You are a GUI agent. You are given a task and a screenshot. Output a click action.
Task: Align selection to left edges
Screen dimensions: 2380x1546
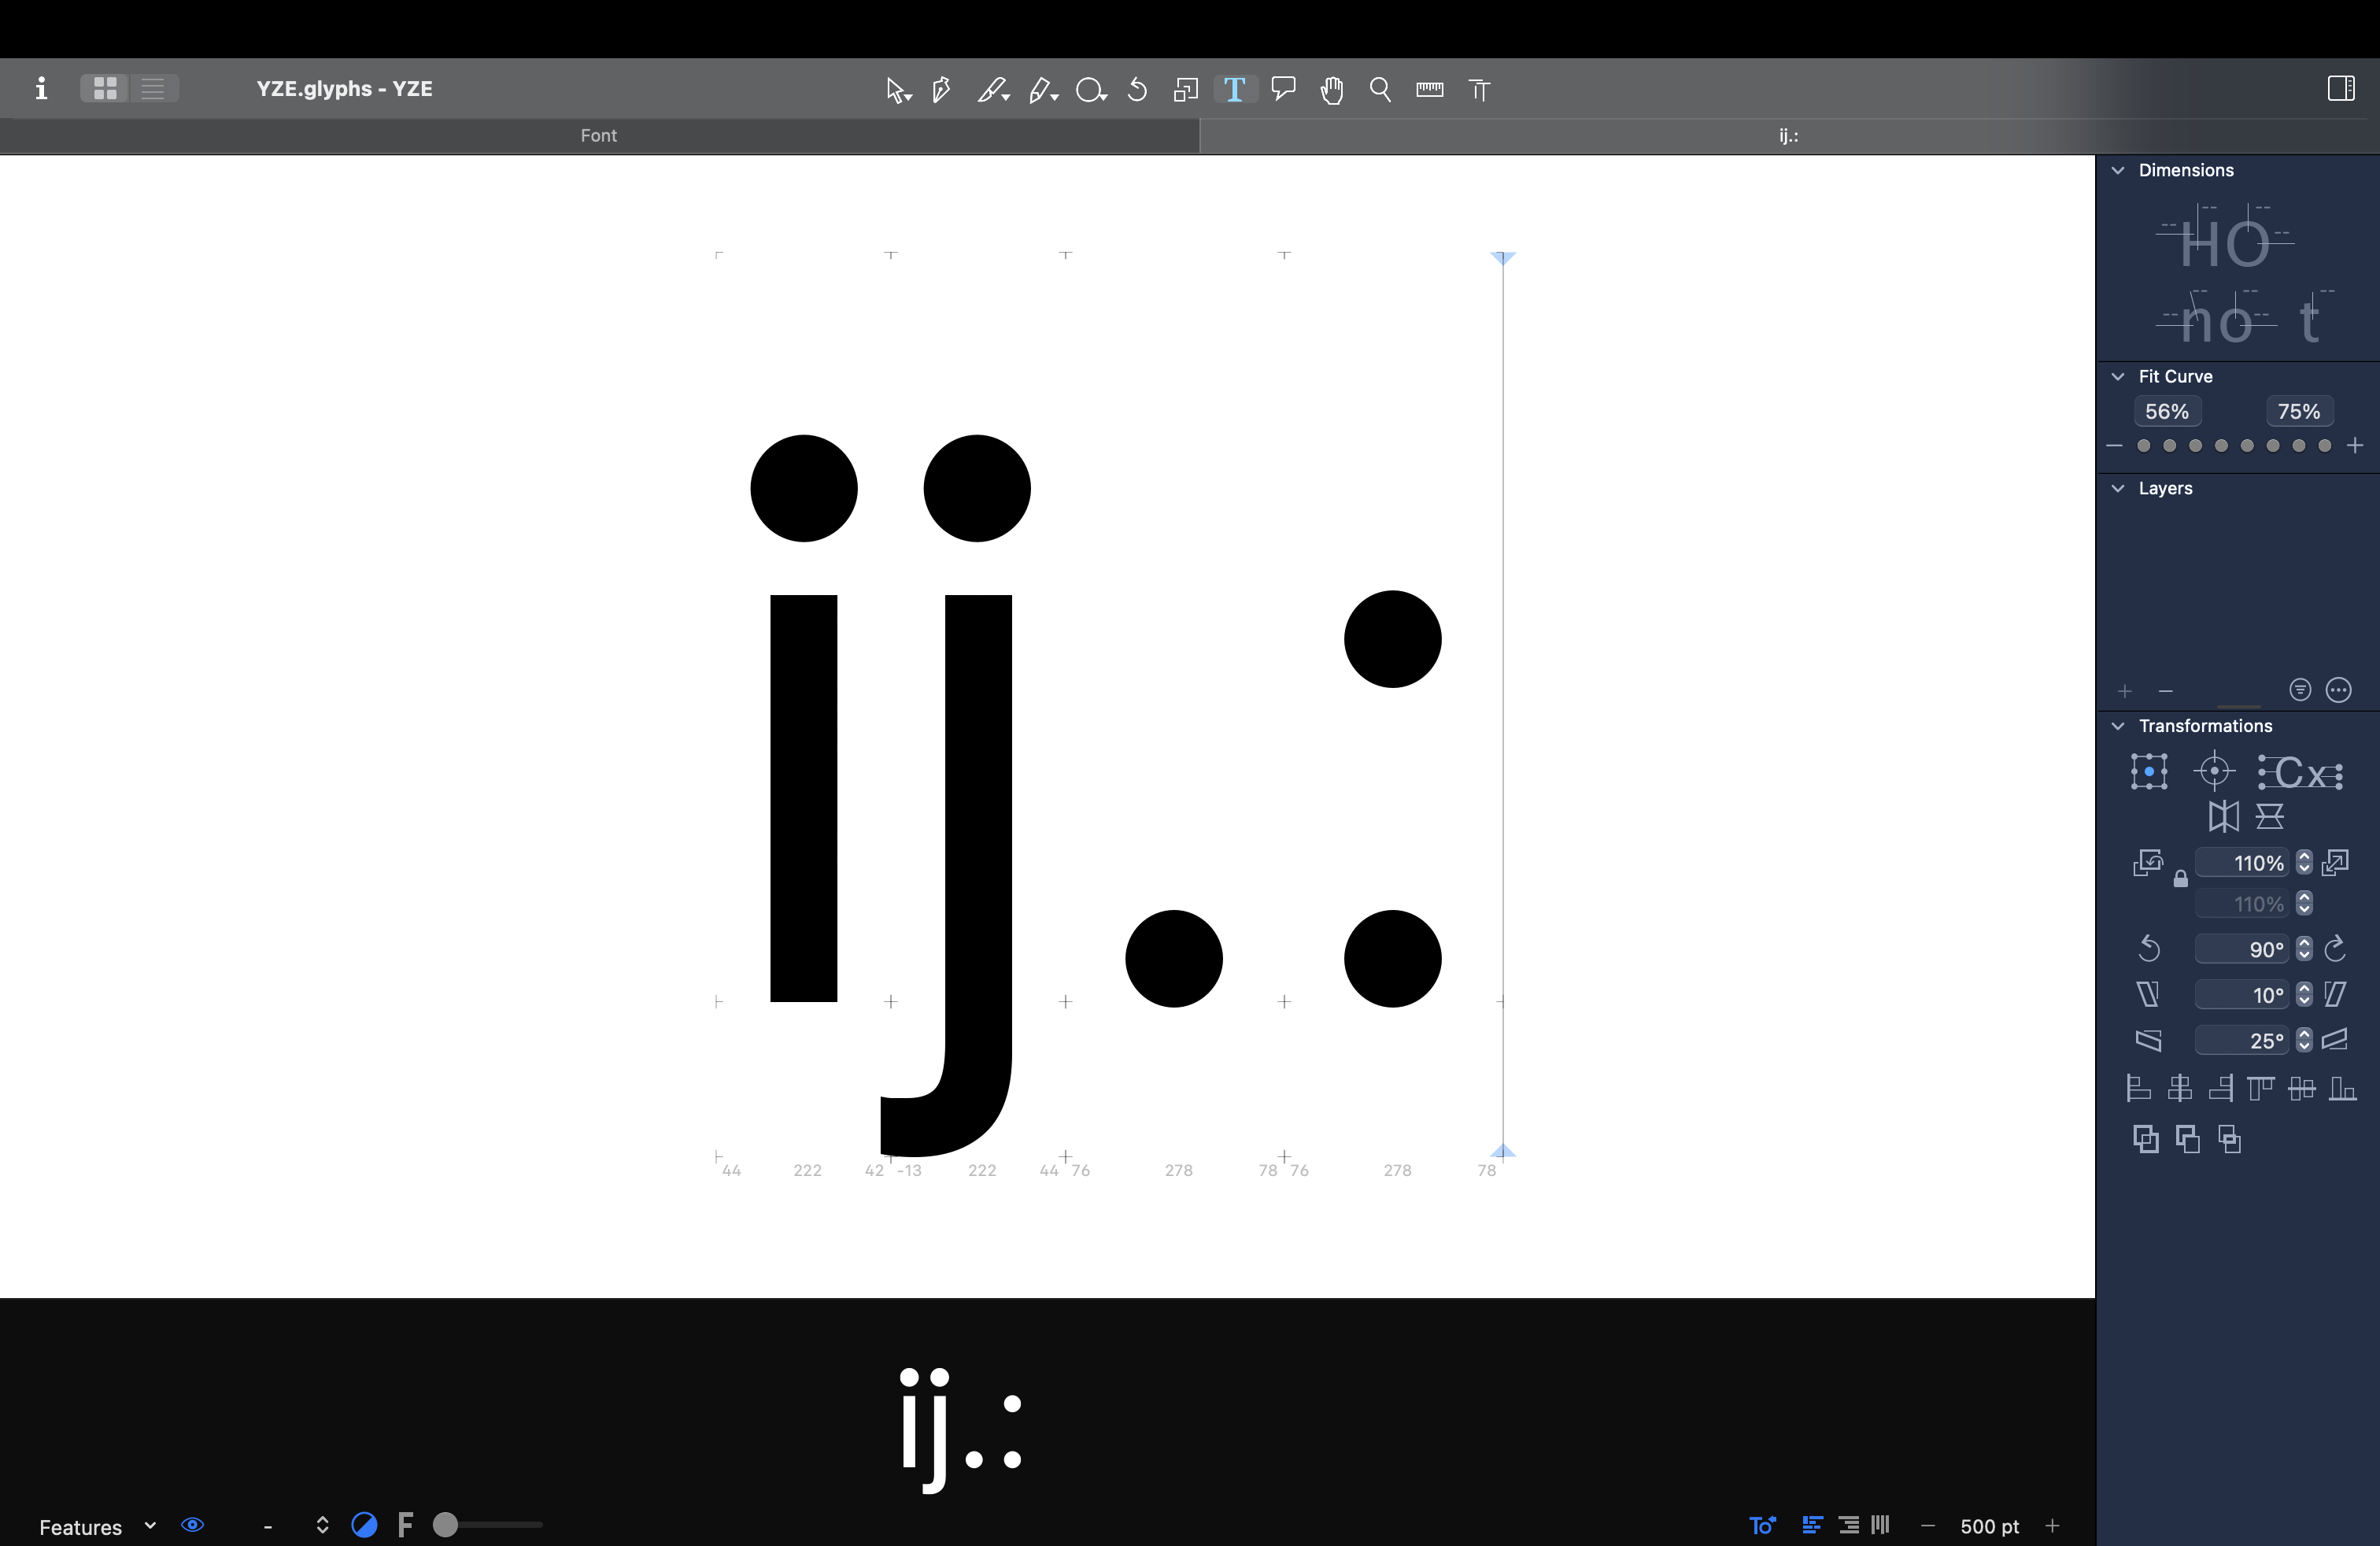(x=2138, y=1088)
